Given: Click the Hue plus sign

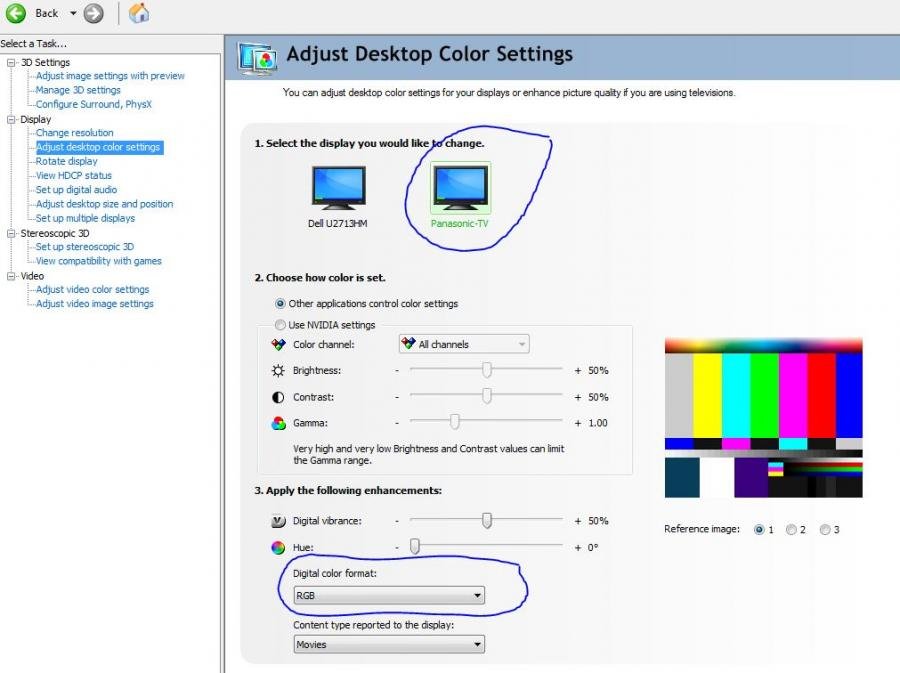Looking at the screenshot, I should point(578,548).
